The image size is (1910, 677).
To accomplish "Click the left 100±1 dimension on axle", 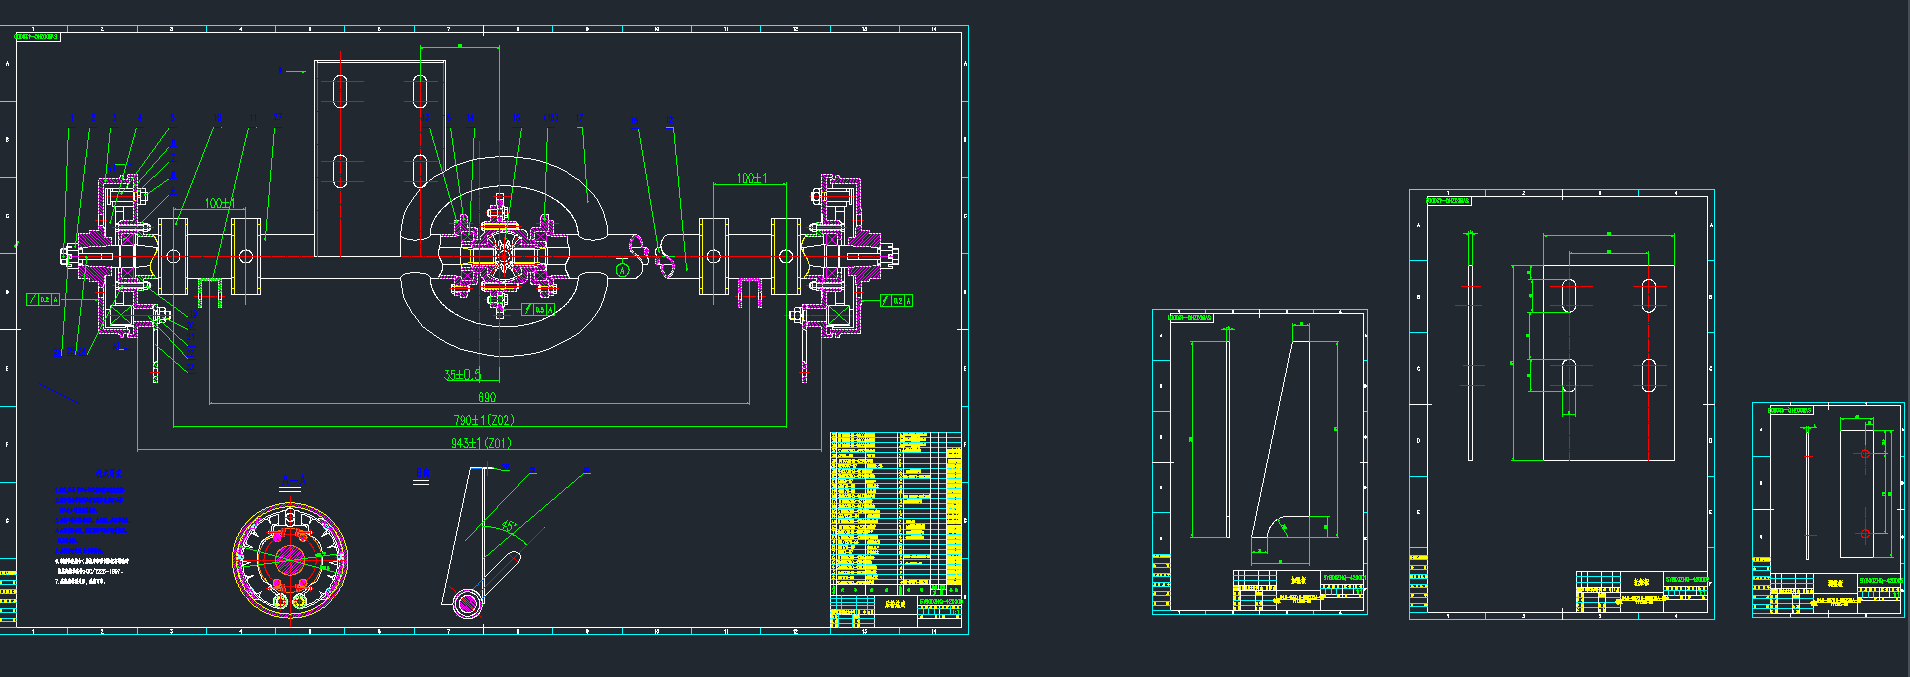I will point(219,203).
